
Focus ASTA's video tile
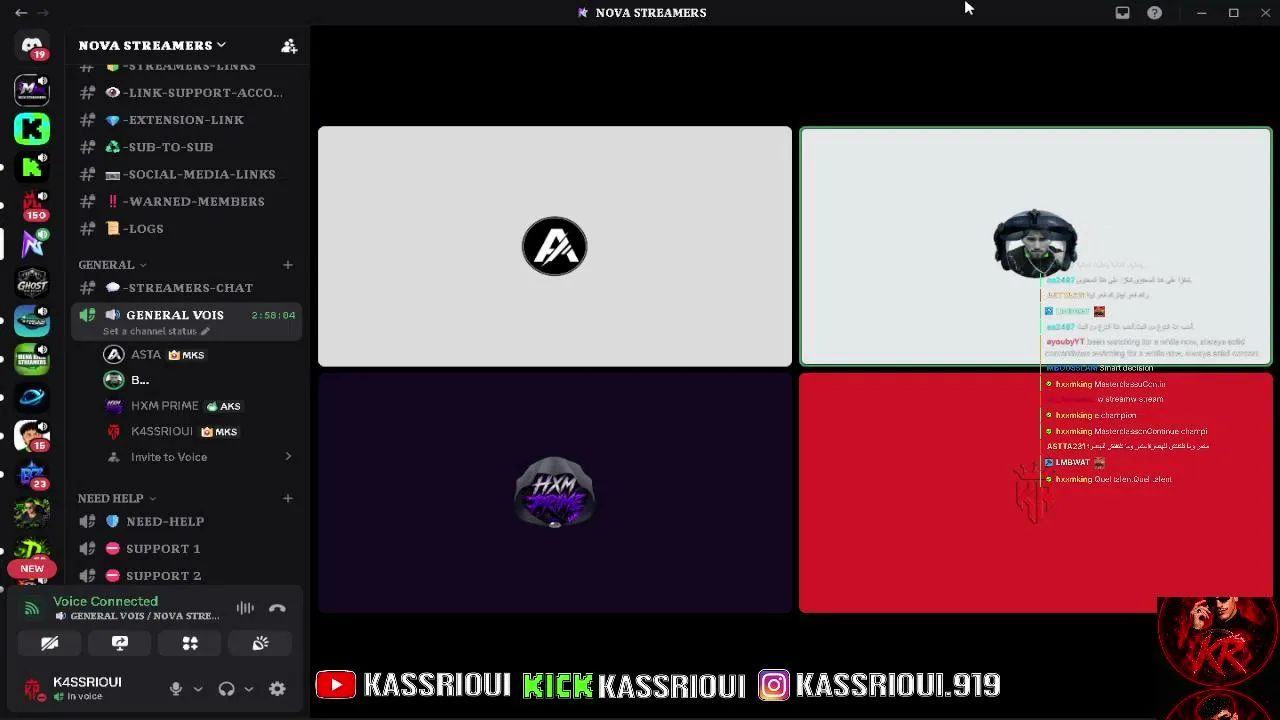(555, 246)
